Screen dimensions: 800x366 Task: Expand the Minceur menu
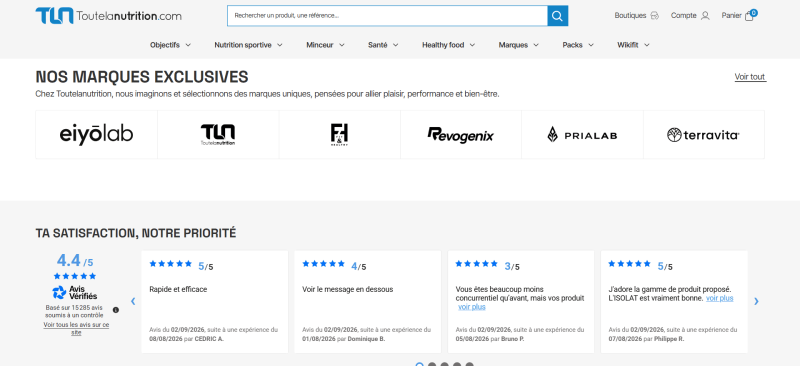326,45
